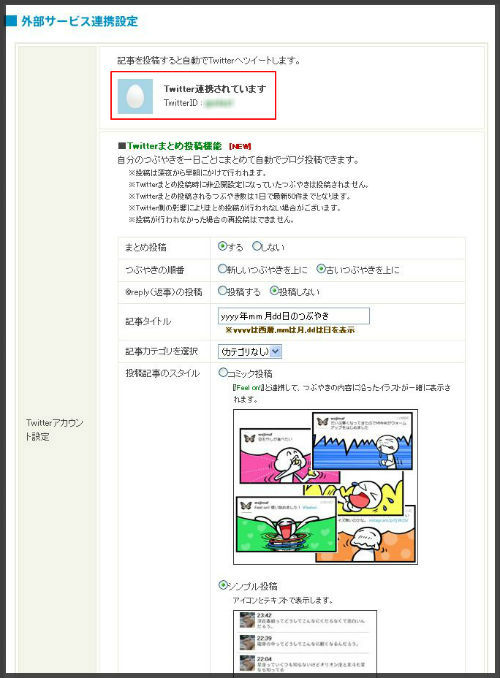Click the yyyy/mm/dd format hint text
Viewport: 500px width, 678px height.
click(x=290, y=330)
